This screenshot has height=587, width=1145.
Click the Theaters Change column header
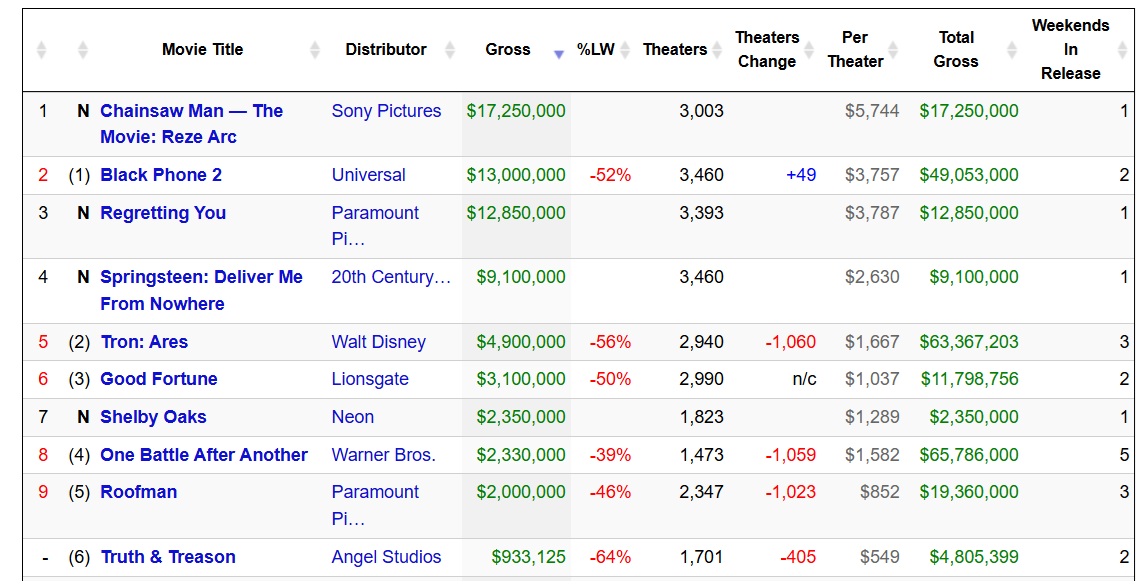[766, 49]
